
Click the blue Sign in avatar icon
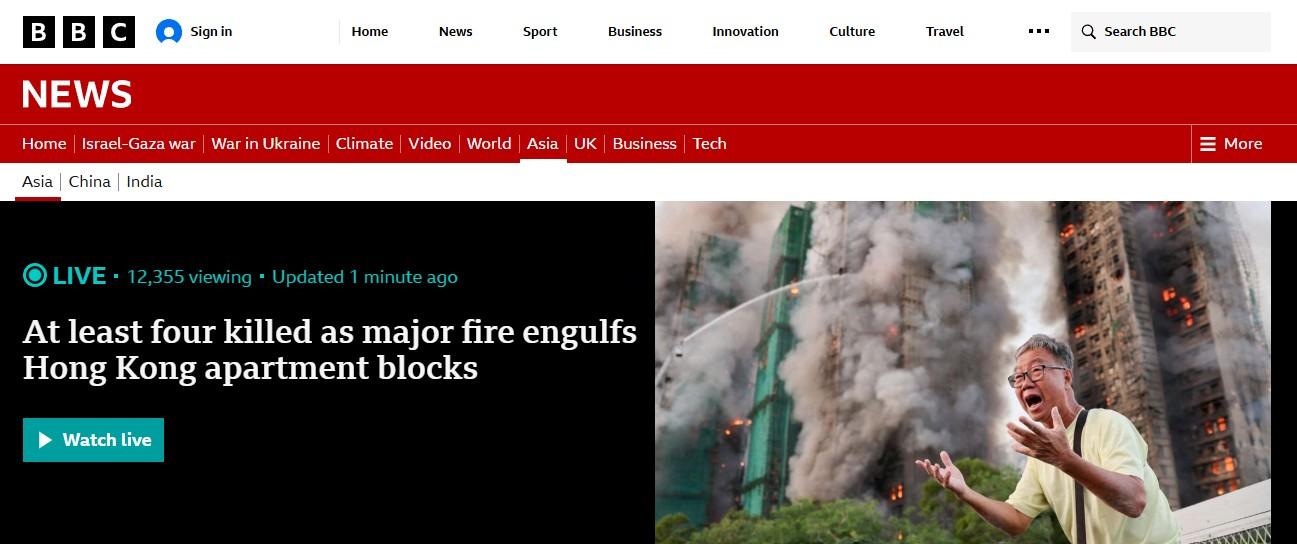(x=169, y=32)
